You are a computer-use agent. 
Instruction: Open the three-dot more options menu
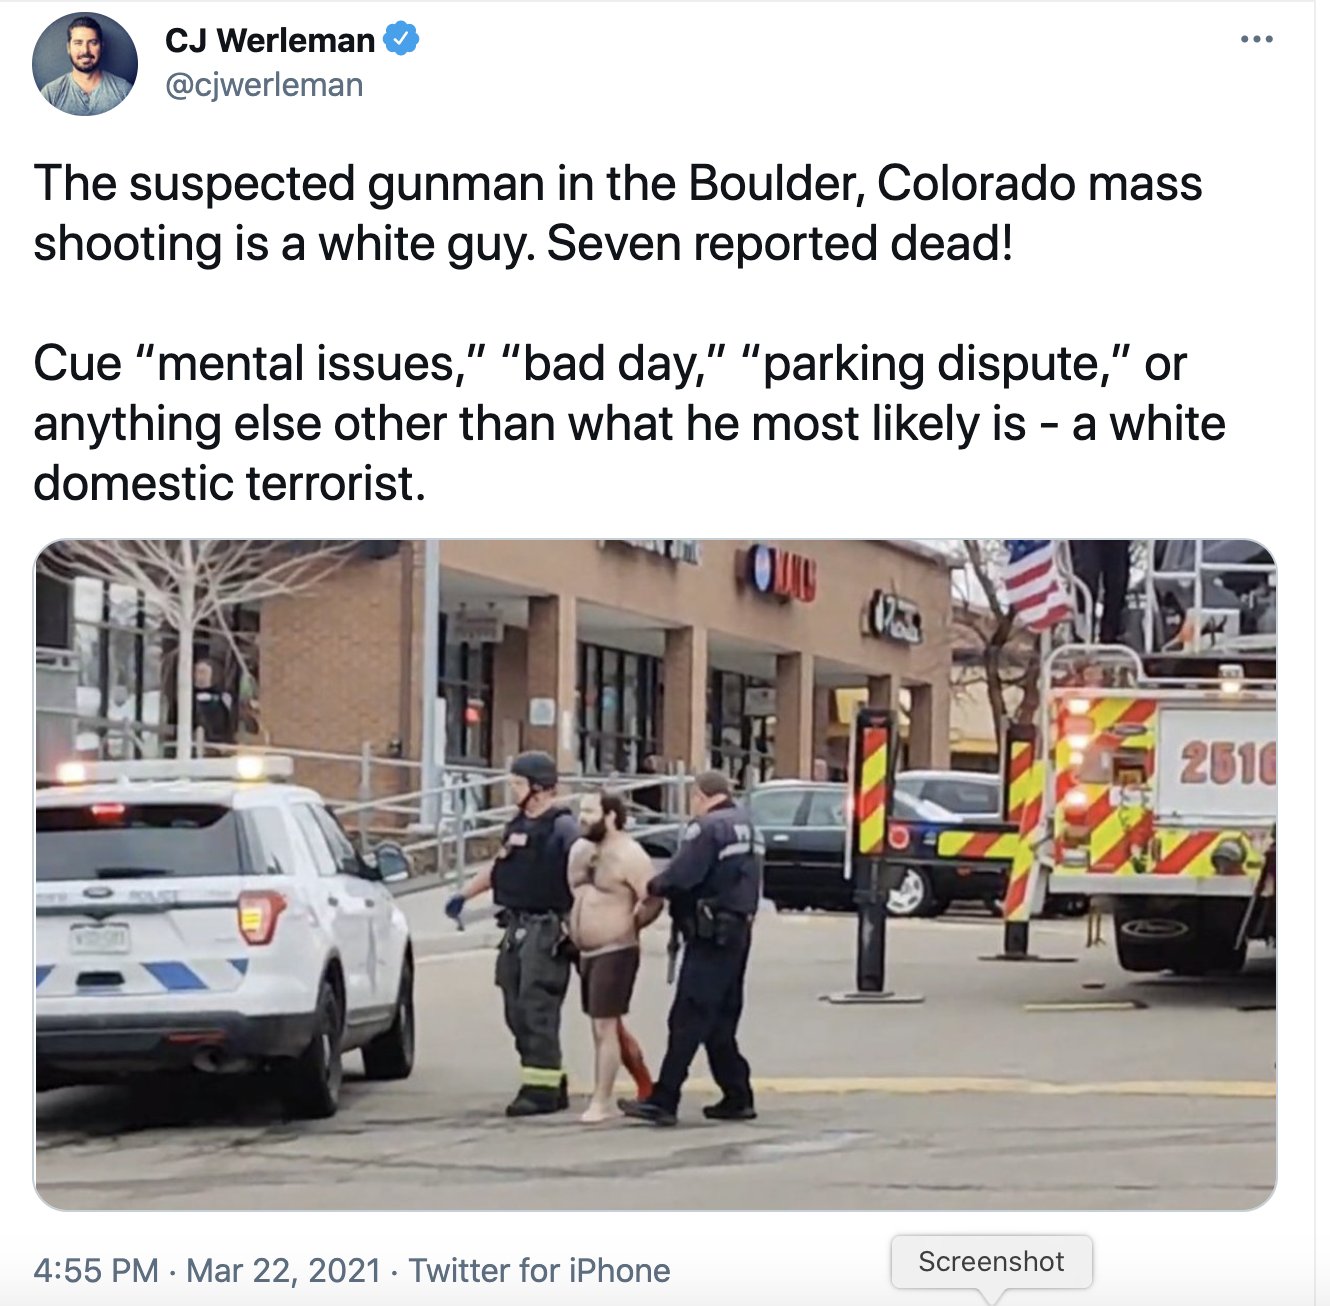pyautogui.click(x=1256, y=40)
